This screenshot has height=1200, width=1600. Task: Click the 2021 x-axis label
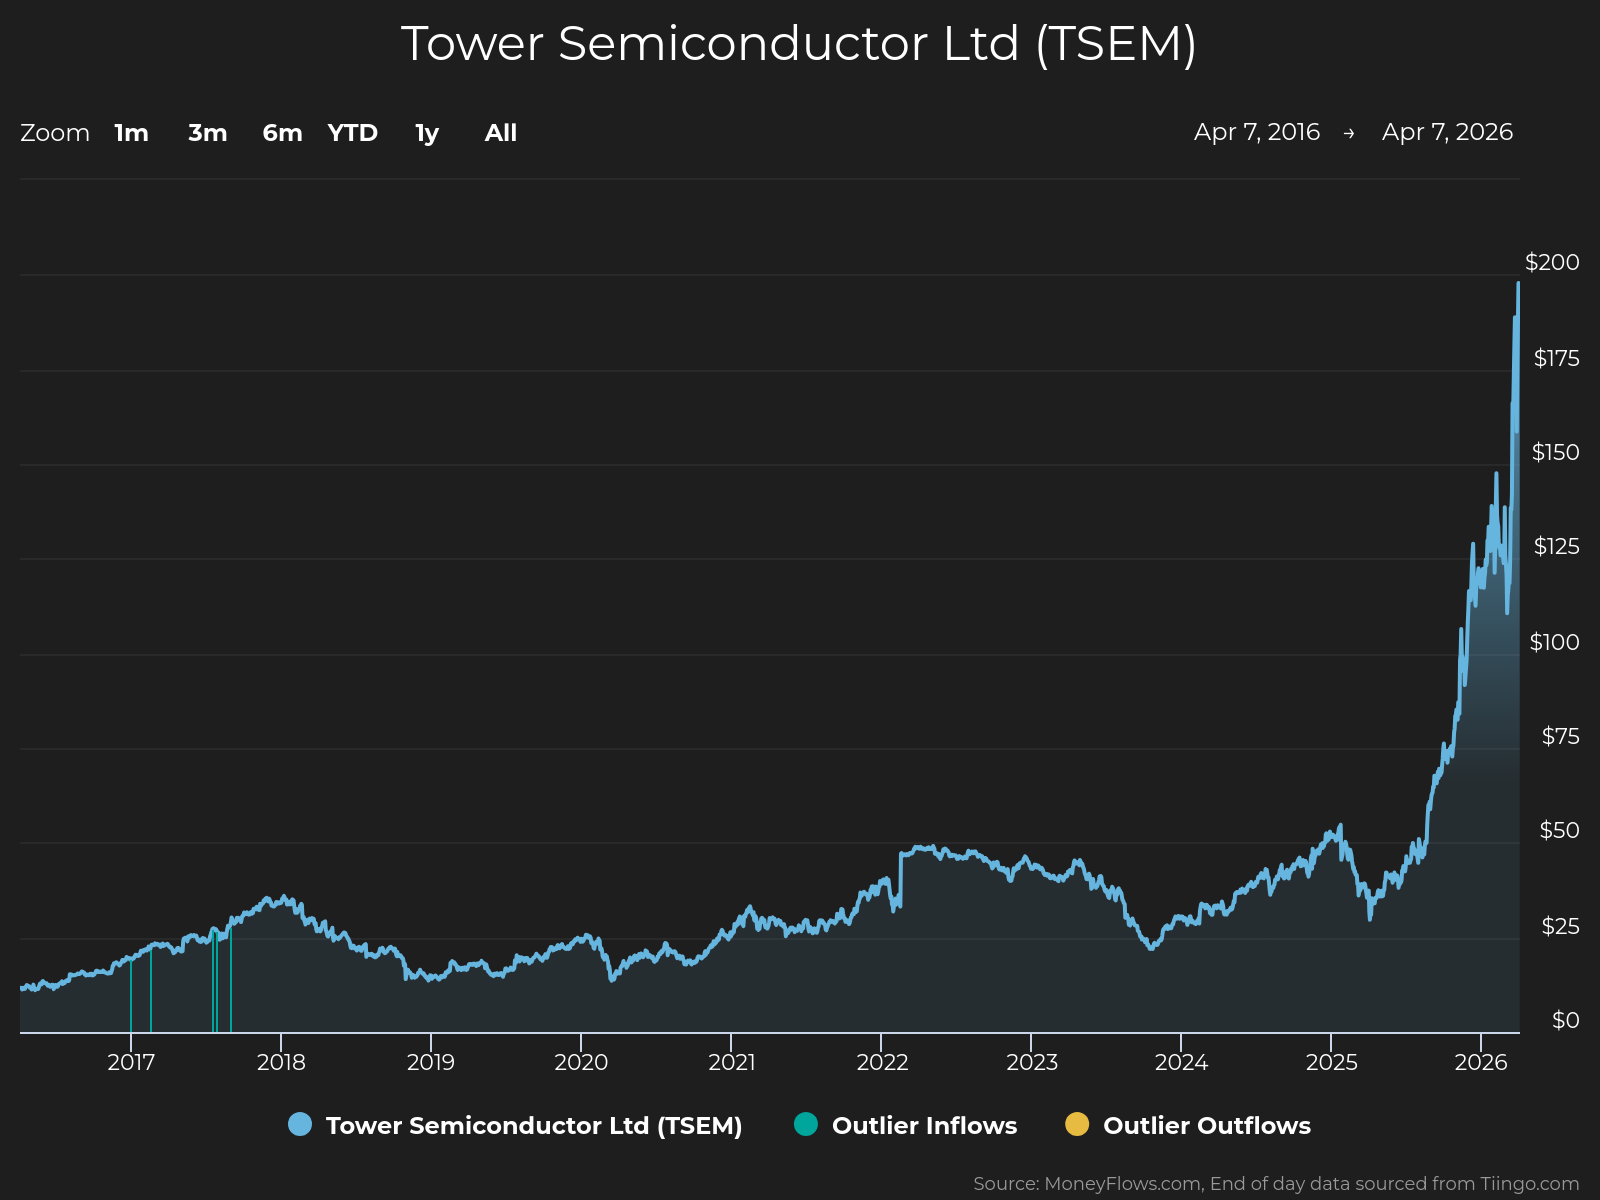(x=732, y=1062)
